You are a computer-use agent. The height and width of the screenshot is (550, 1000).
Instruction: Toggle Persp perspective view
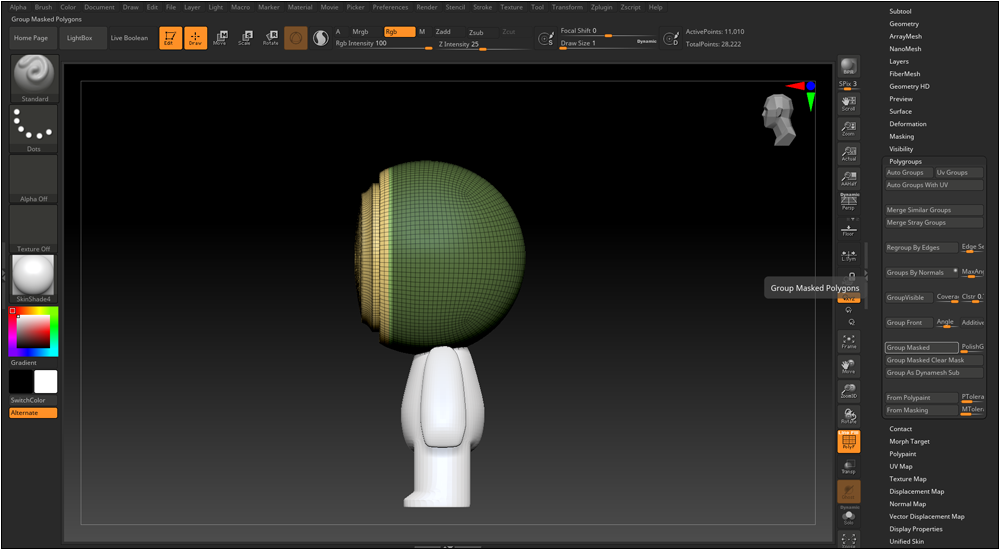tap(848, 203)
